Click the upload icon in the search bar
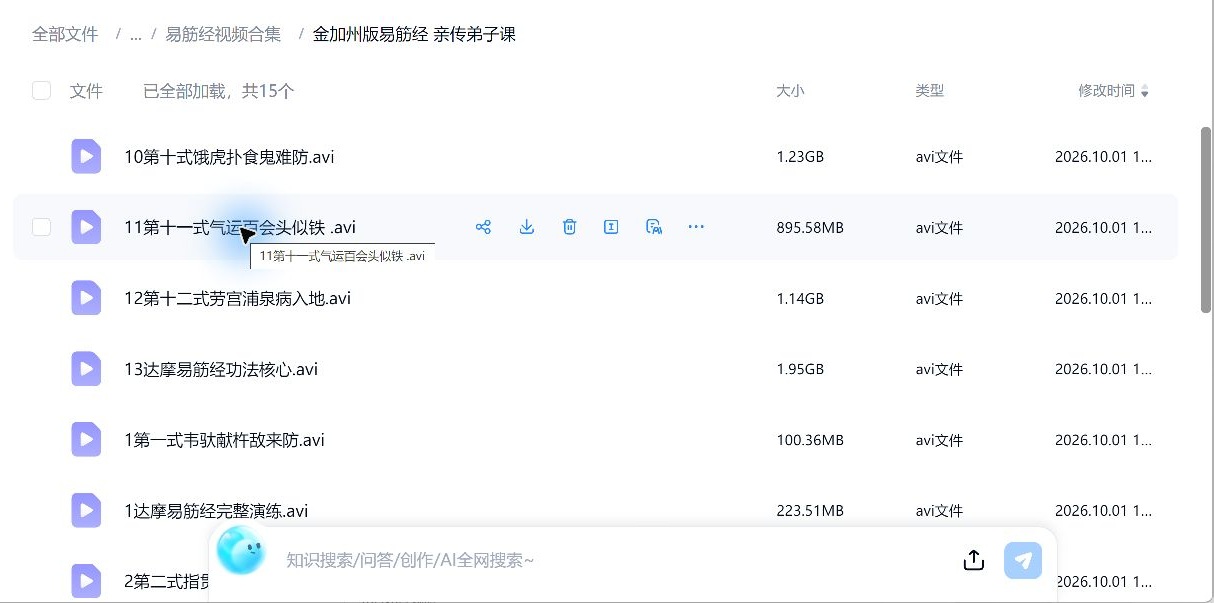This screenshot has width=1214, height=603. point(974,560)
